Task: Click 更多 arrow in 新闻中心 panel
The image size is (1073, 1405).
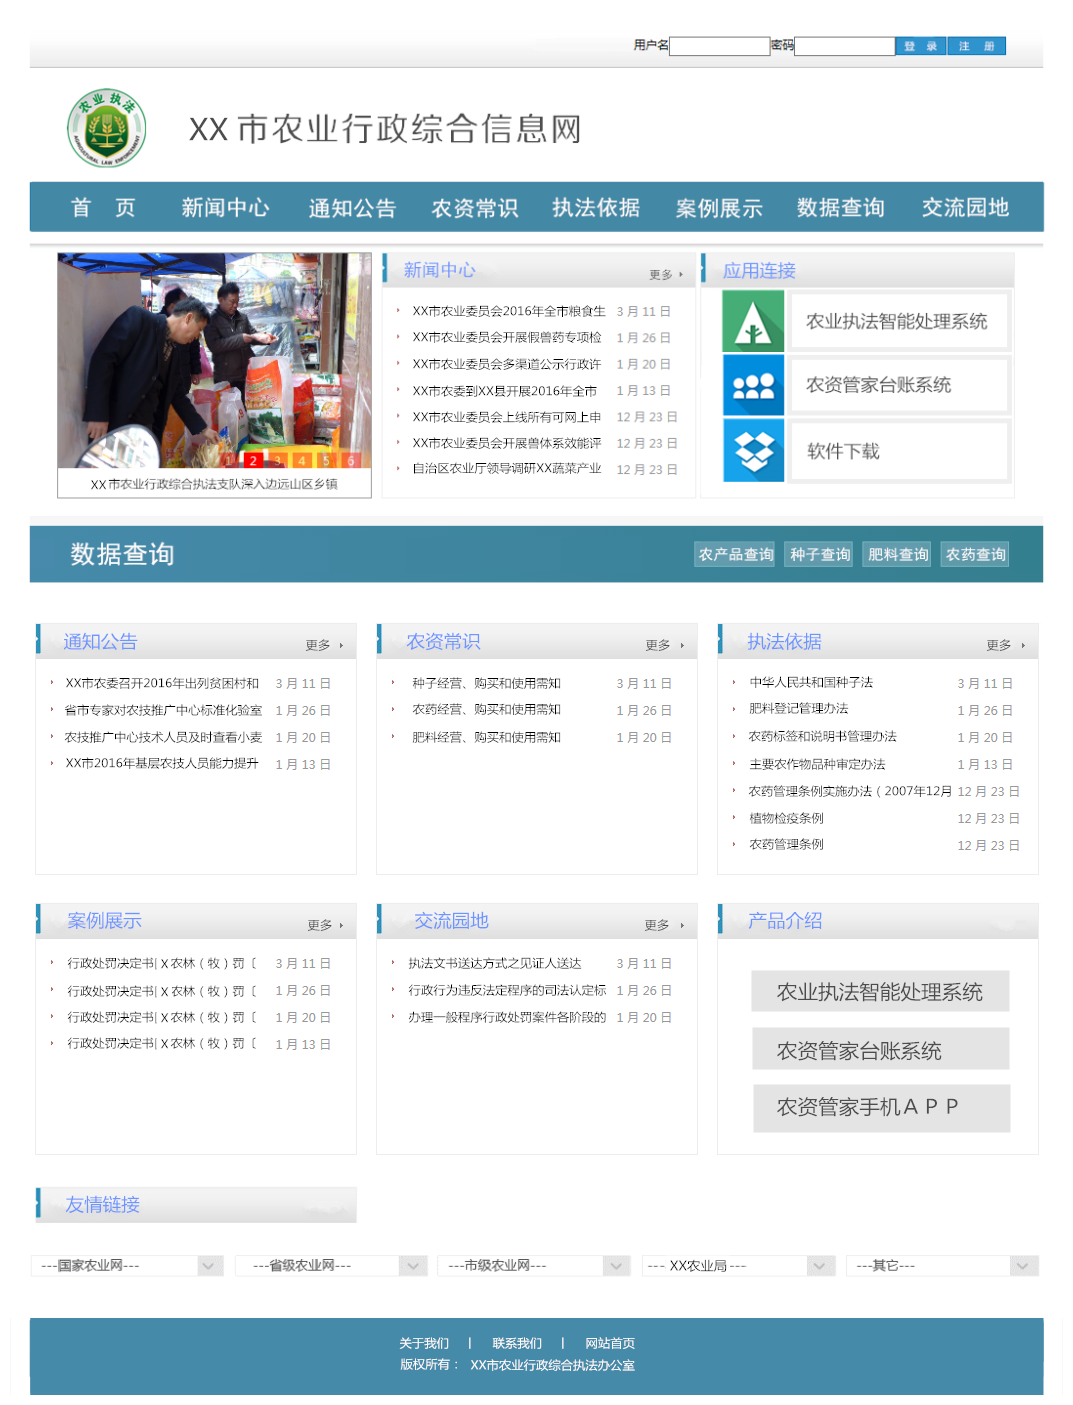Action: pos(666,274)
